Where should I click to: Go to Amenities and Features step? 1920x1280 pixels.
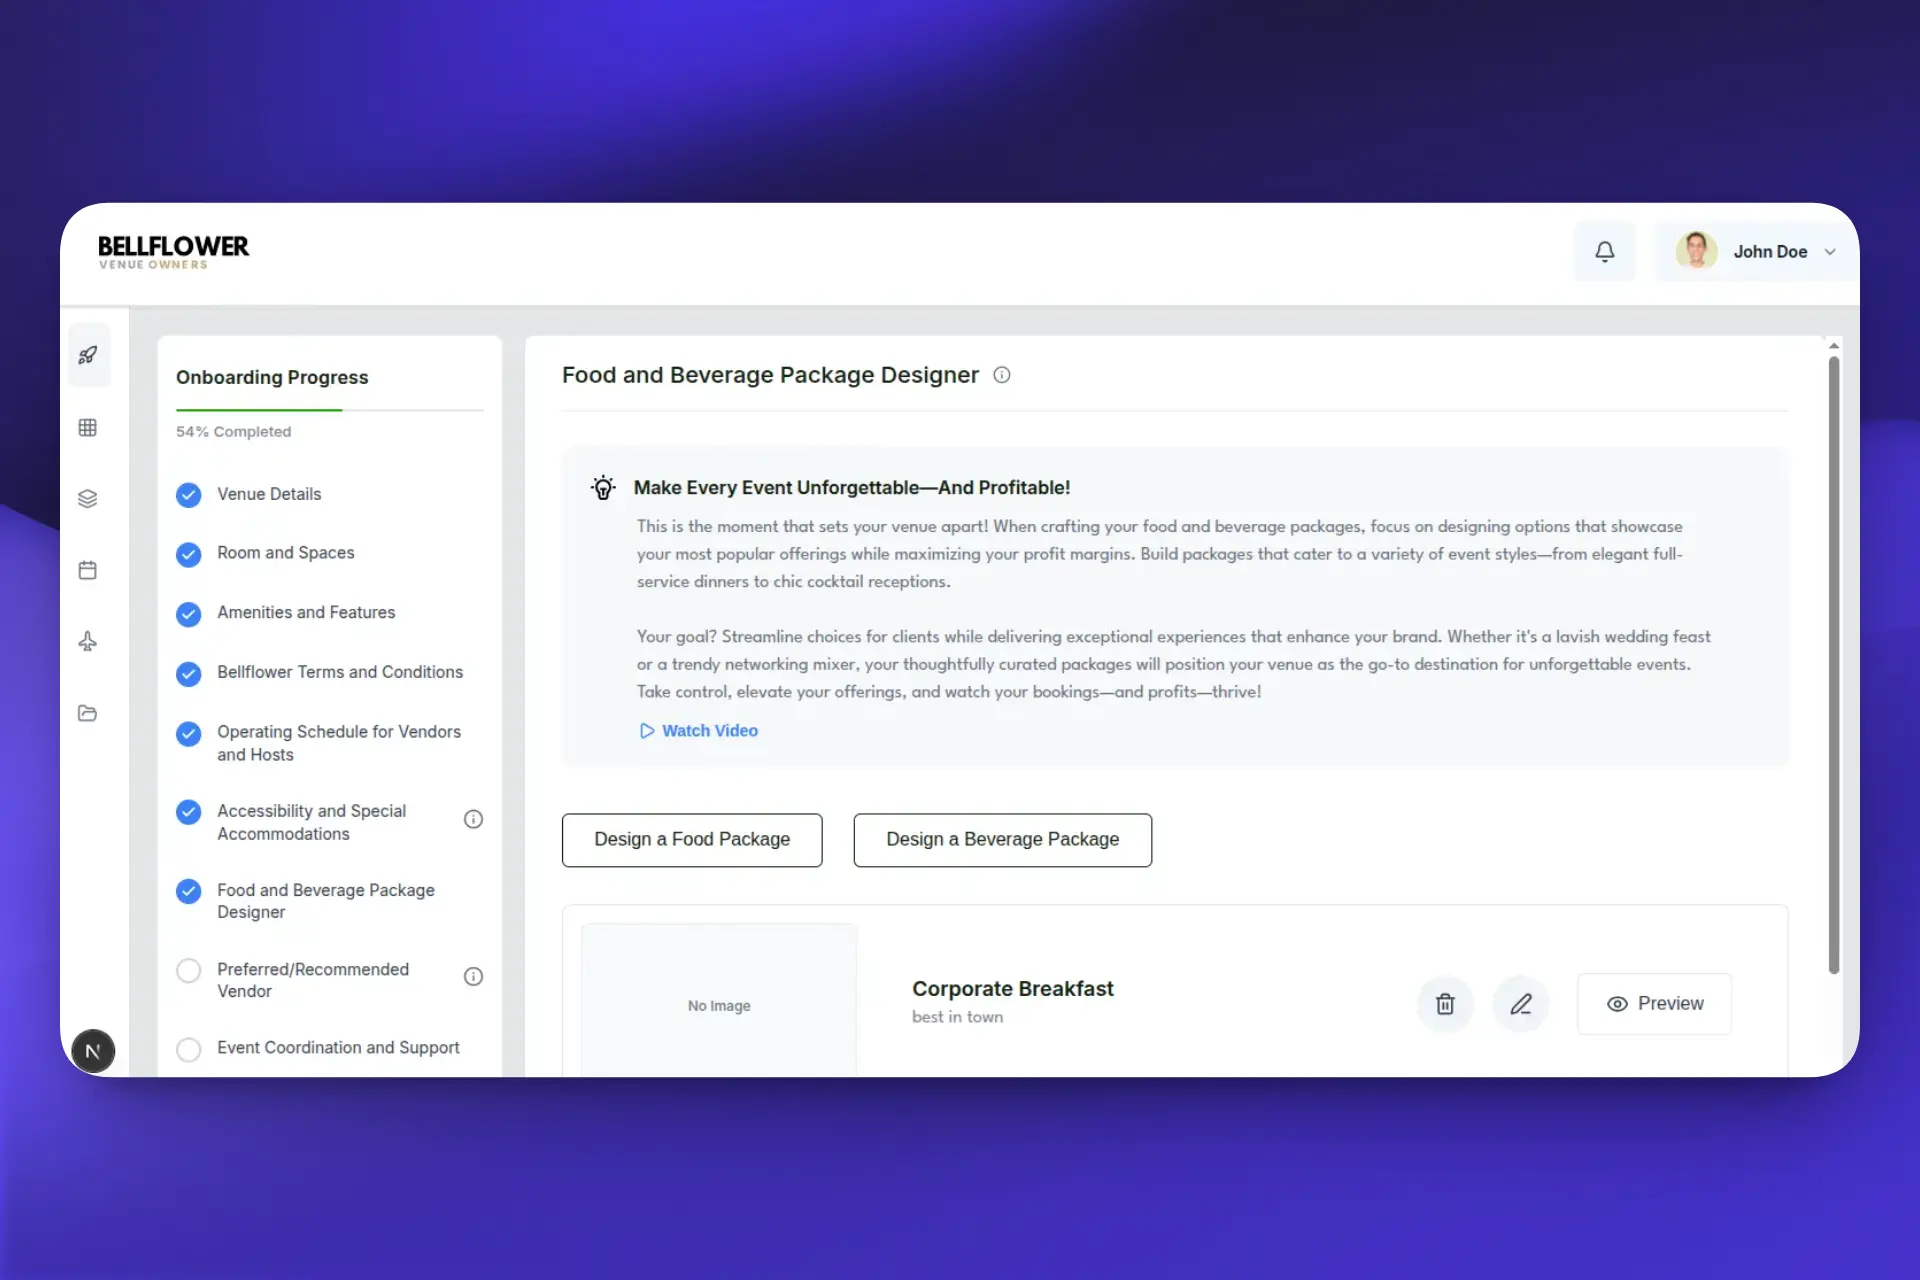point(306,612)
